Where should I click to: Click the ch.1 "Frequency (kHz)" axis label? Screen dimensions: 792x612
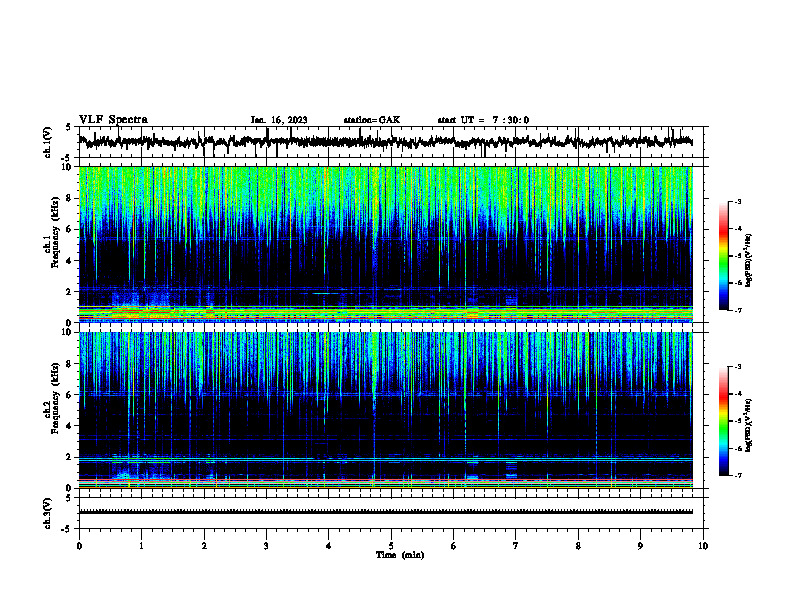click(55, 233)
